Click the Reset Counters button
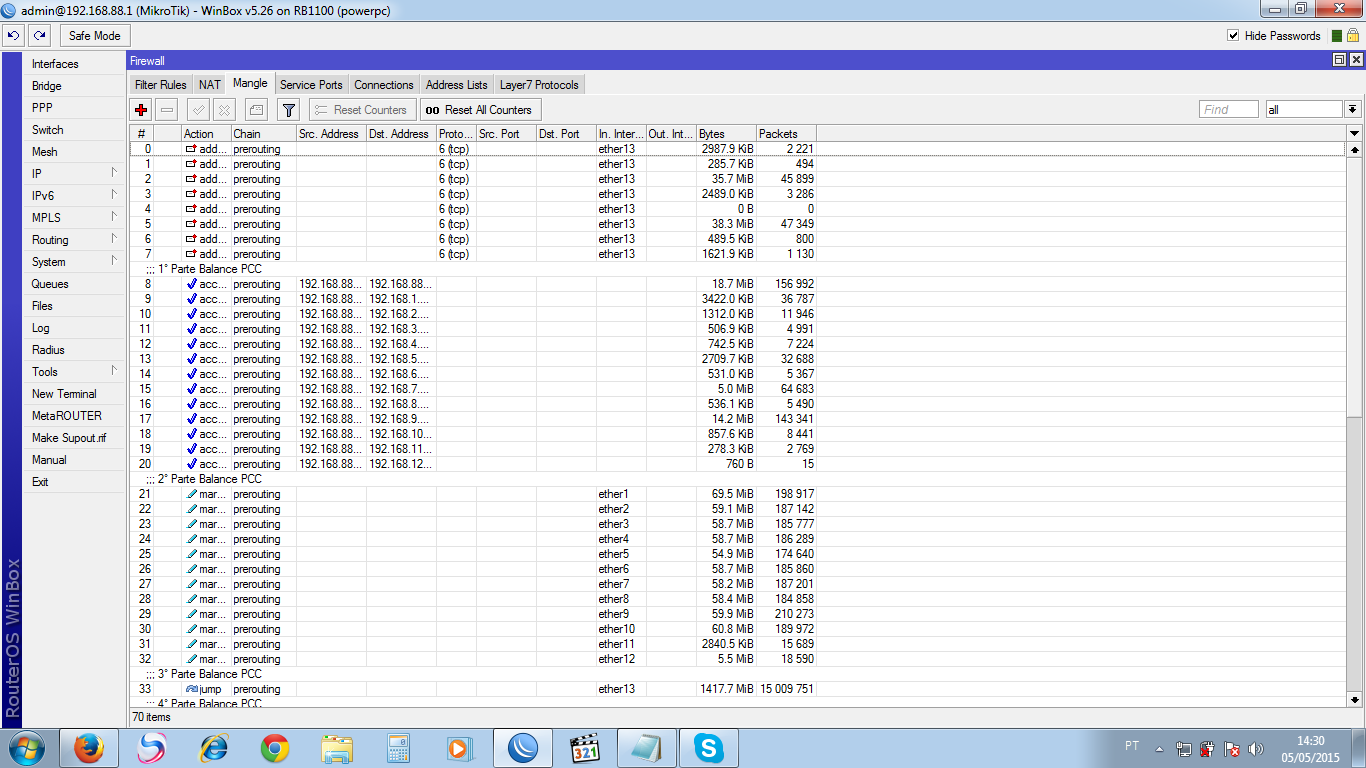The width and height of the screenshot is (1366, 768). 362,110
